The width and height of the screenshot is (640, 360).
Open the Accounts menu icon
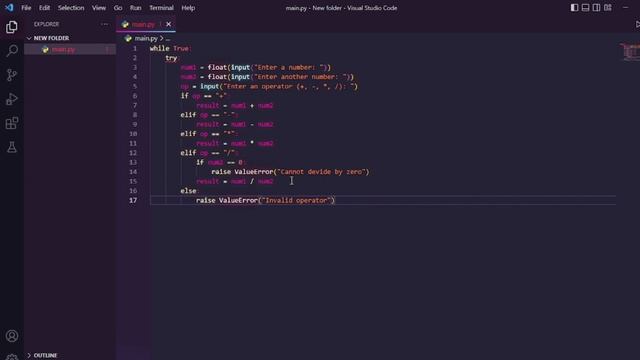pyautogui.click(x=11, y=336)
